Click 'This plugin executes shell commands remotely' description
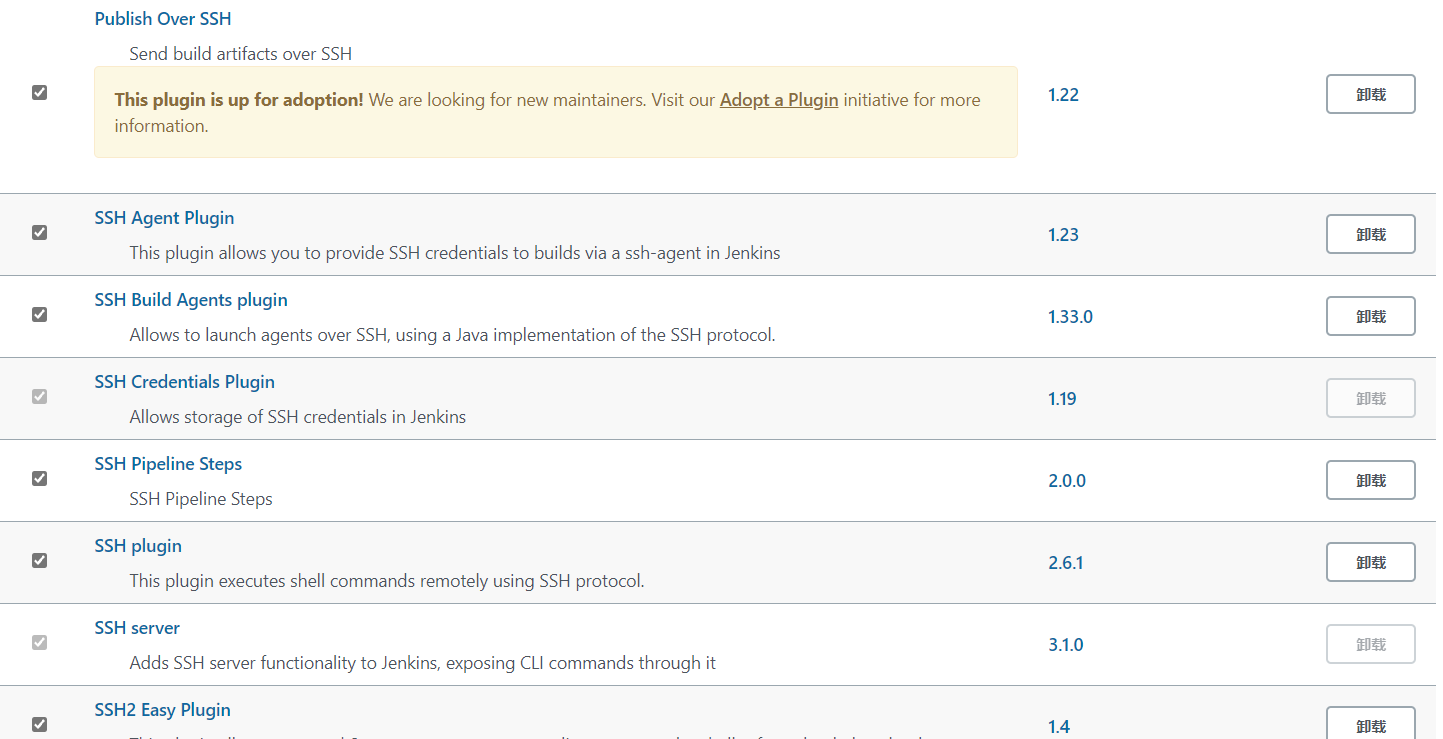 [387, 581]
